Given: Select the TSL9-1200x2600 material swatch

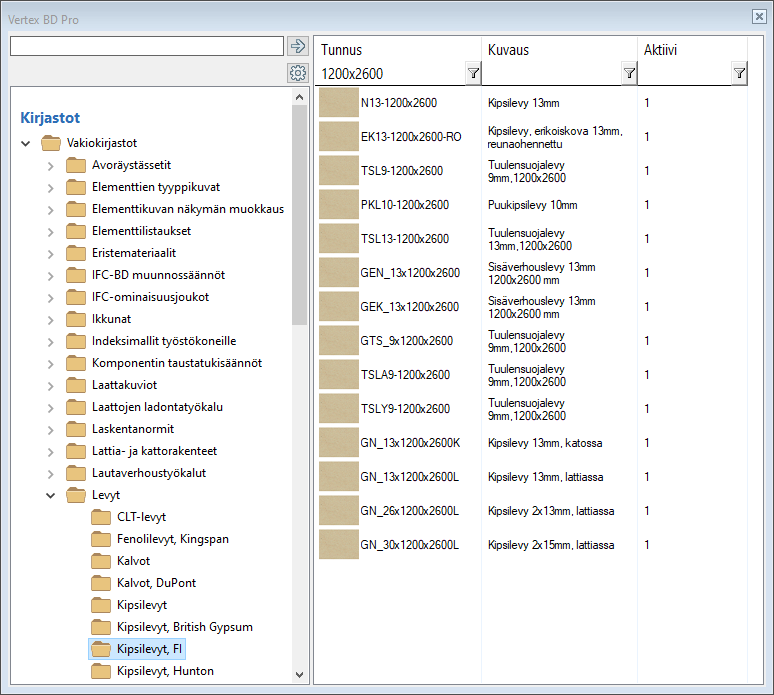Looking at the screenshot, I should coord(338,171).
